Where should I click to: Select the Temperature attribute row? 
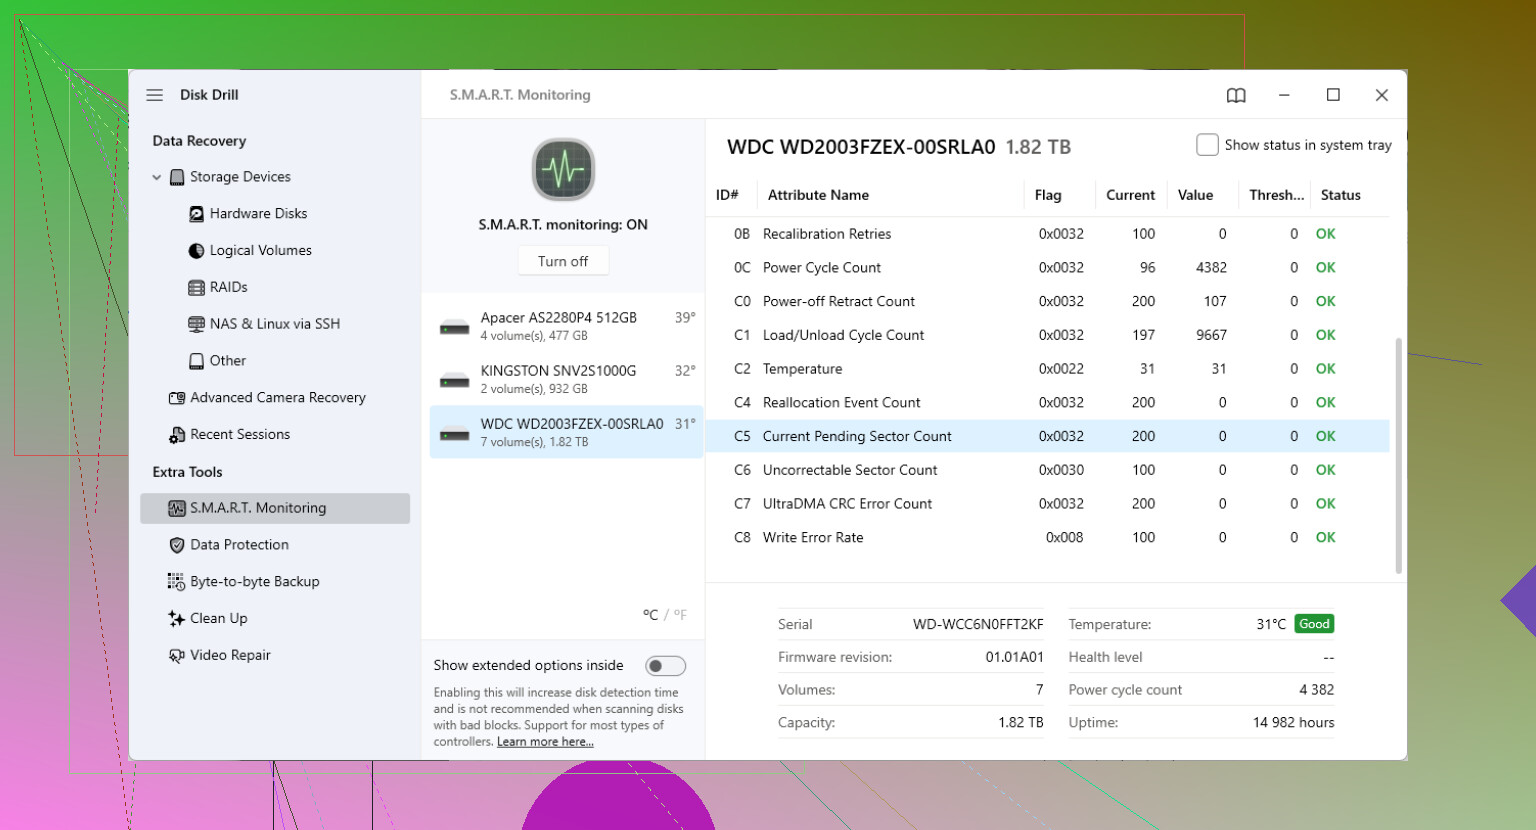coord(1048,369)
